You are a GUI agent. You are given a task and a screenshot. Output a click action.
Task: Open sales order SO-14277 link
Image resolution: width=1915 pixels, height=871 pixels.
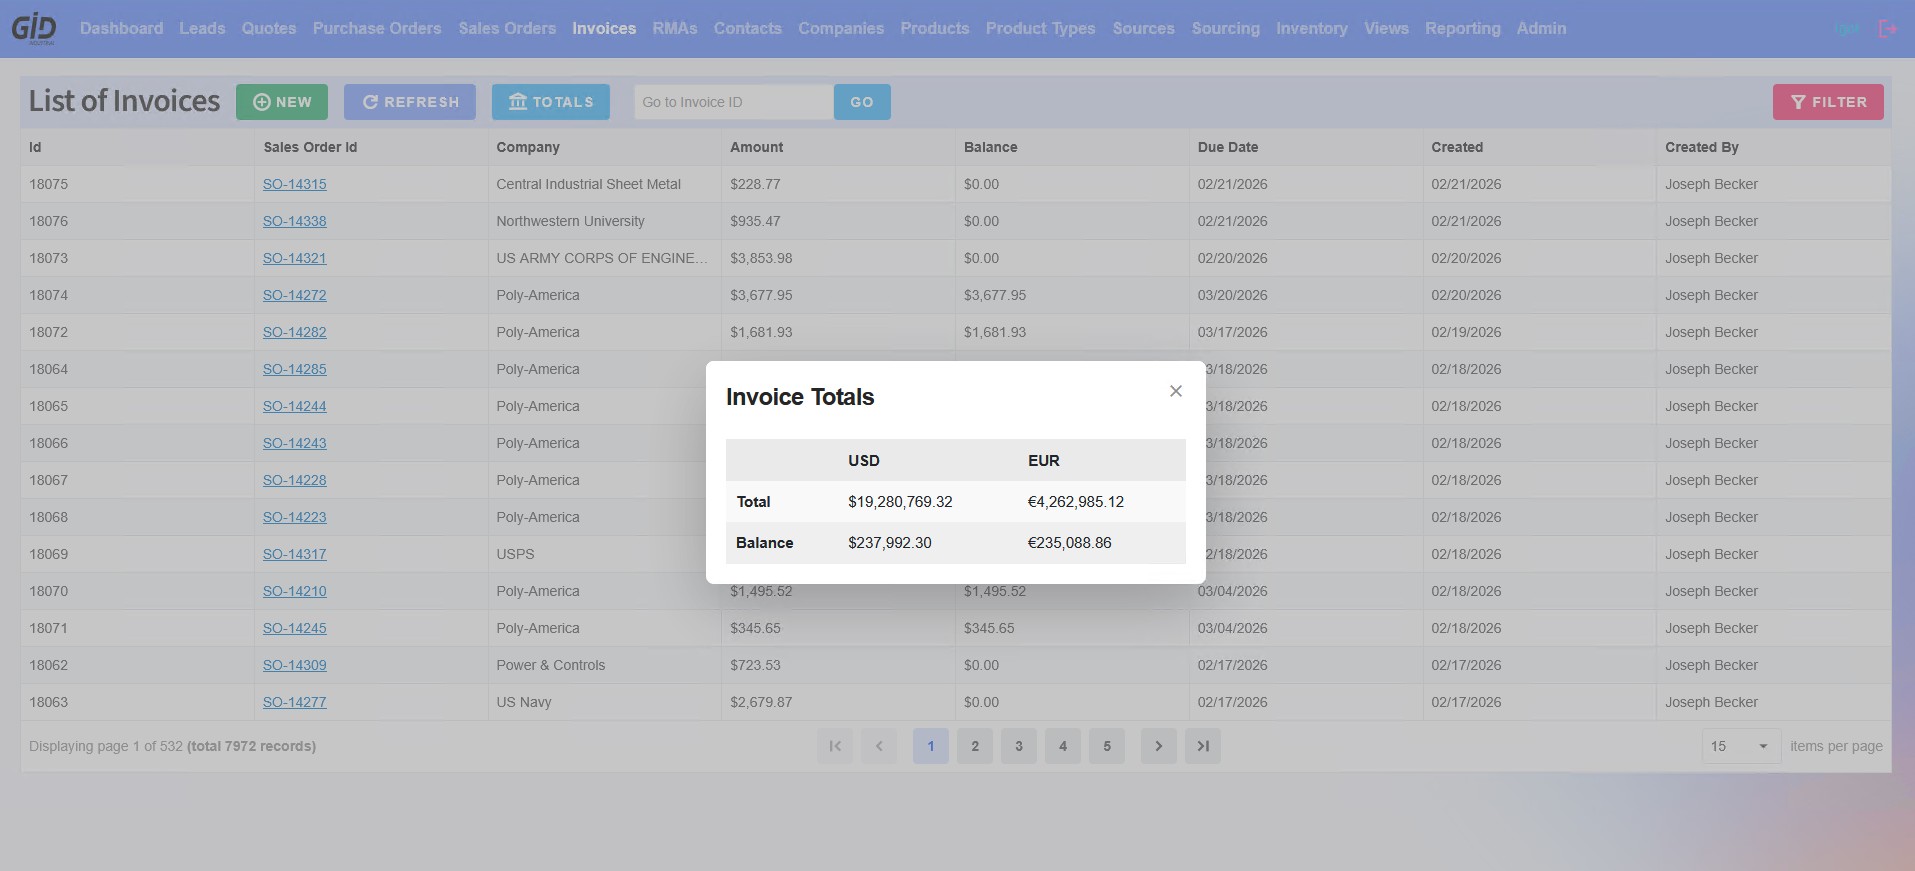(295, 702)
